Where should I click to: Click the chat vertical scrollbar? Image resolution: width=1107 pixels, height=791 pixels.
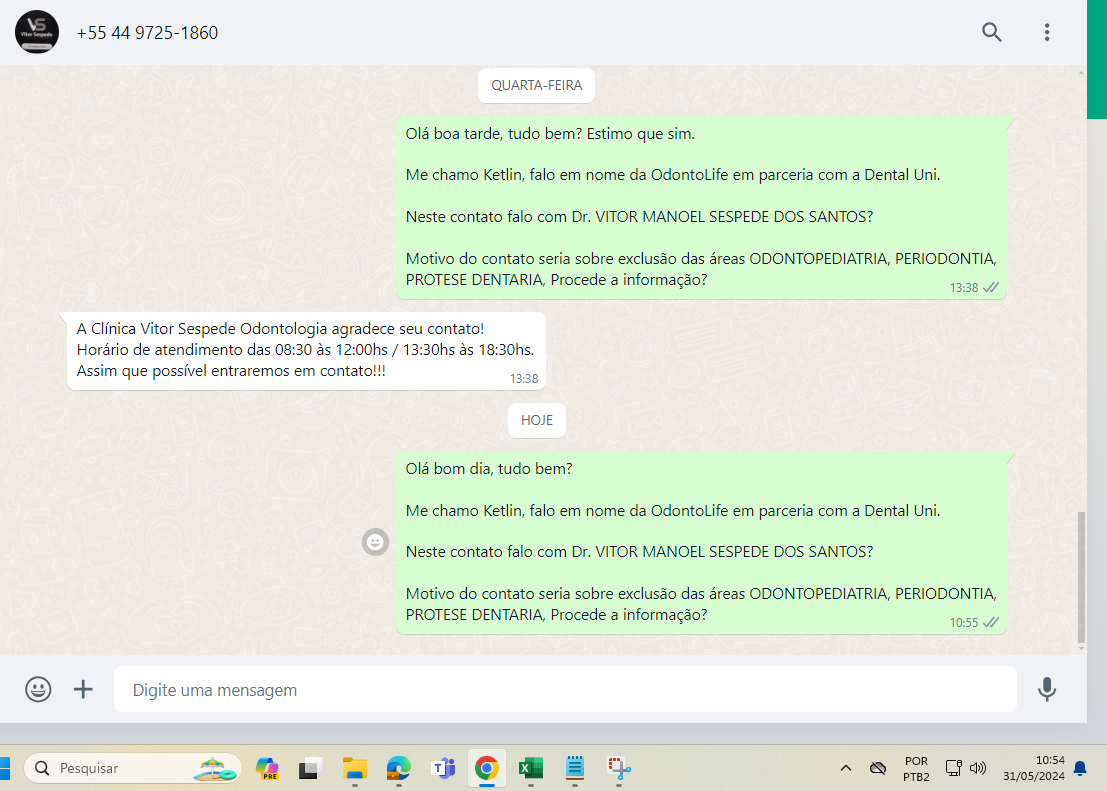[x=1081, y=578]
